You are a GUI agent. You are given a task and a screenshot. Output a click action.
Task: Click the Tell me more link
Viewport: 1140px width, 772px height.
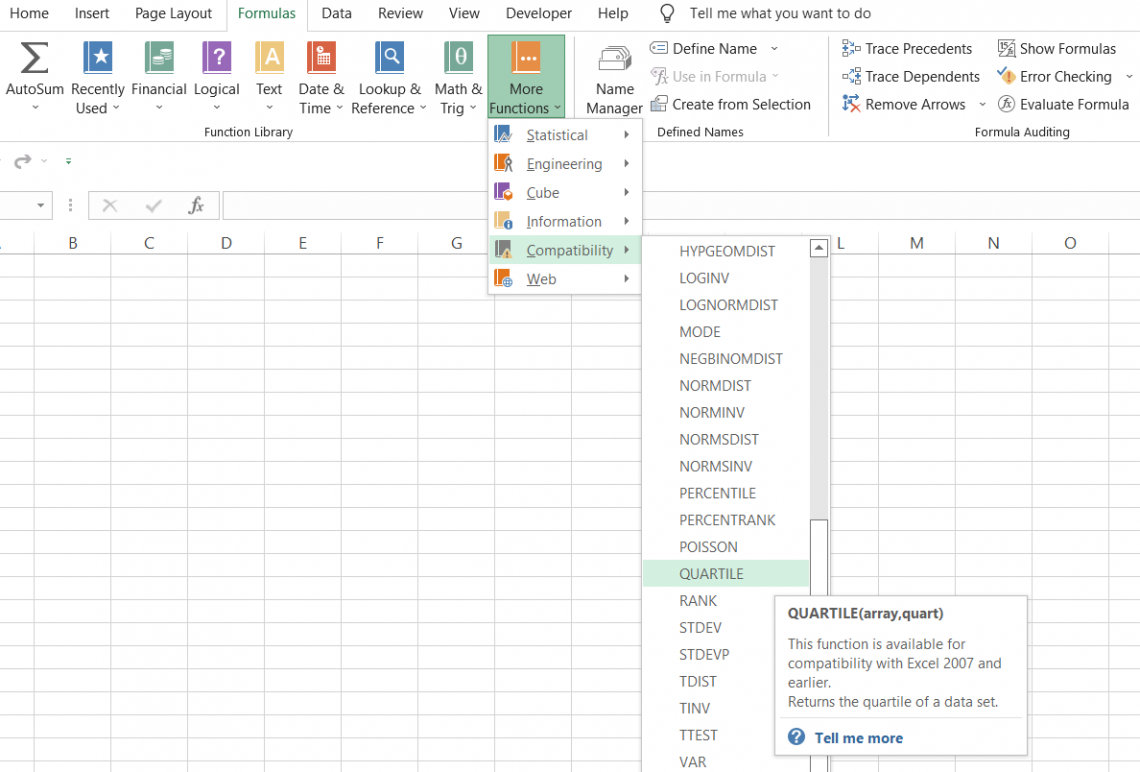click(858, 738)
